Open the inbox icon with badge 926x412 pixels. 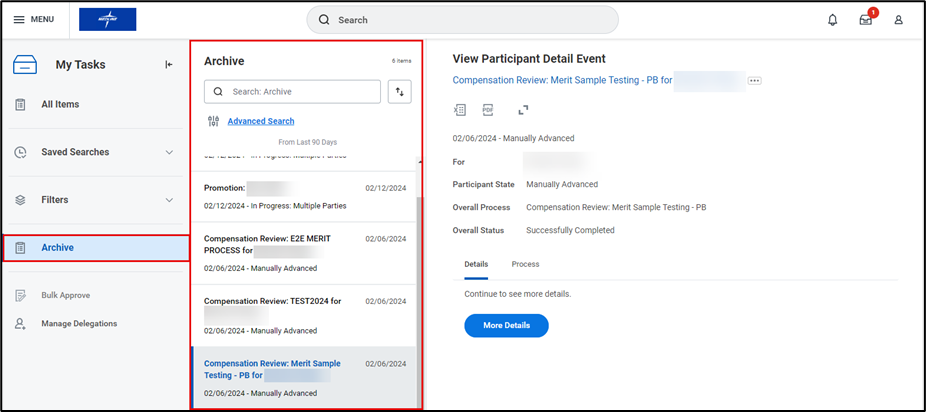(865, 20)
